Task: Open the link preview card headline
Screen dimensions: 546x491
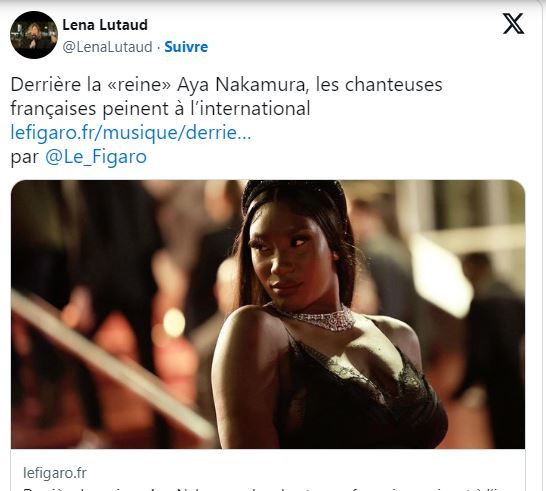Action: tap(268, 489)
